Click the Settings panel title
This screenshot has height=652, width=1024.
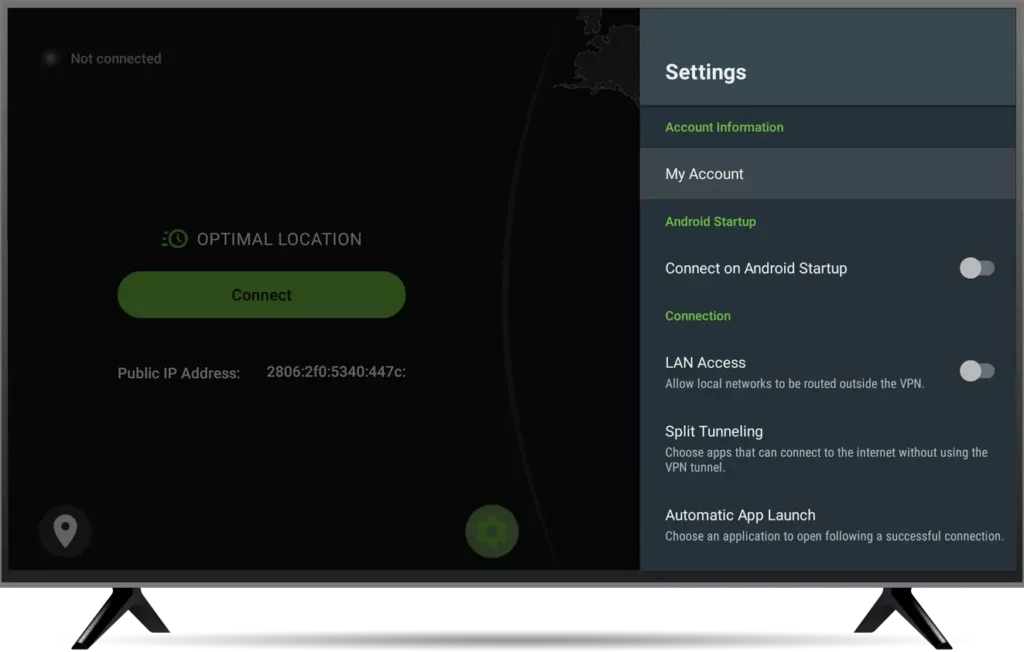tap(705, 71)
